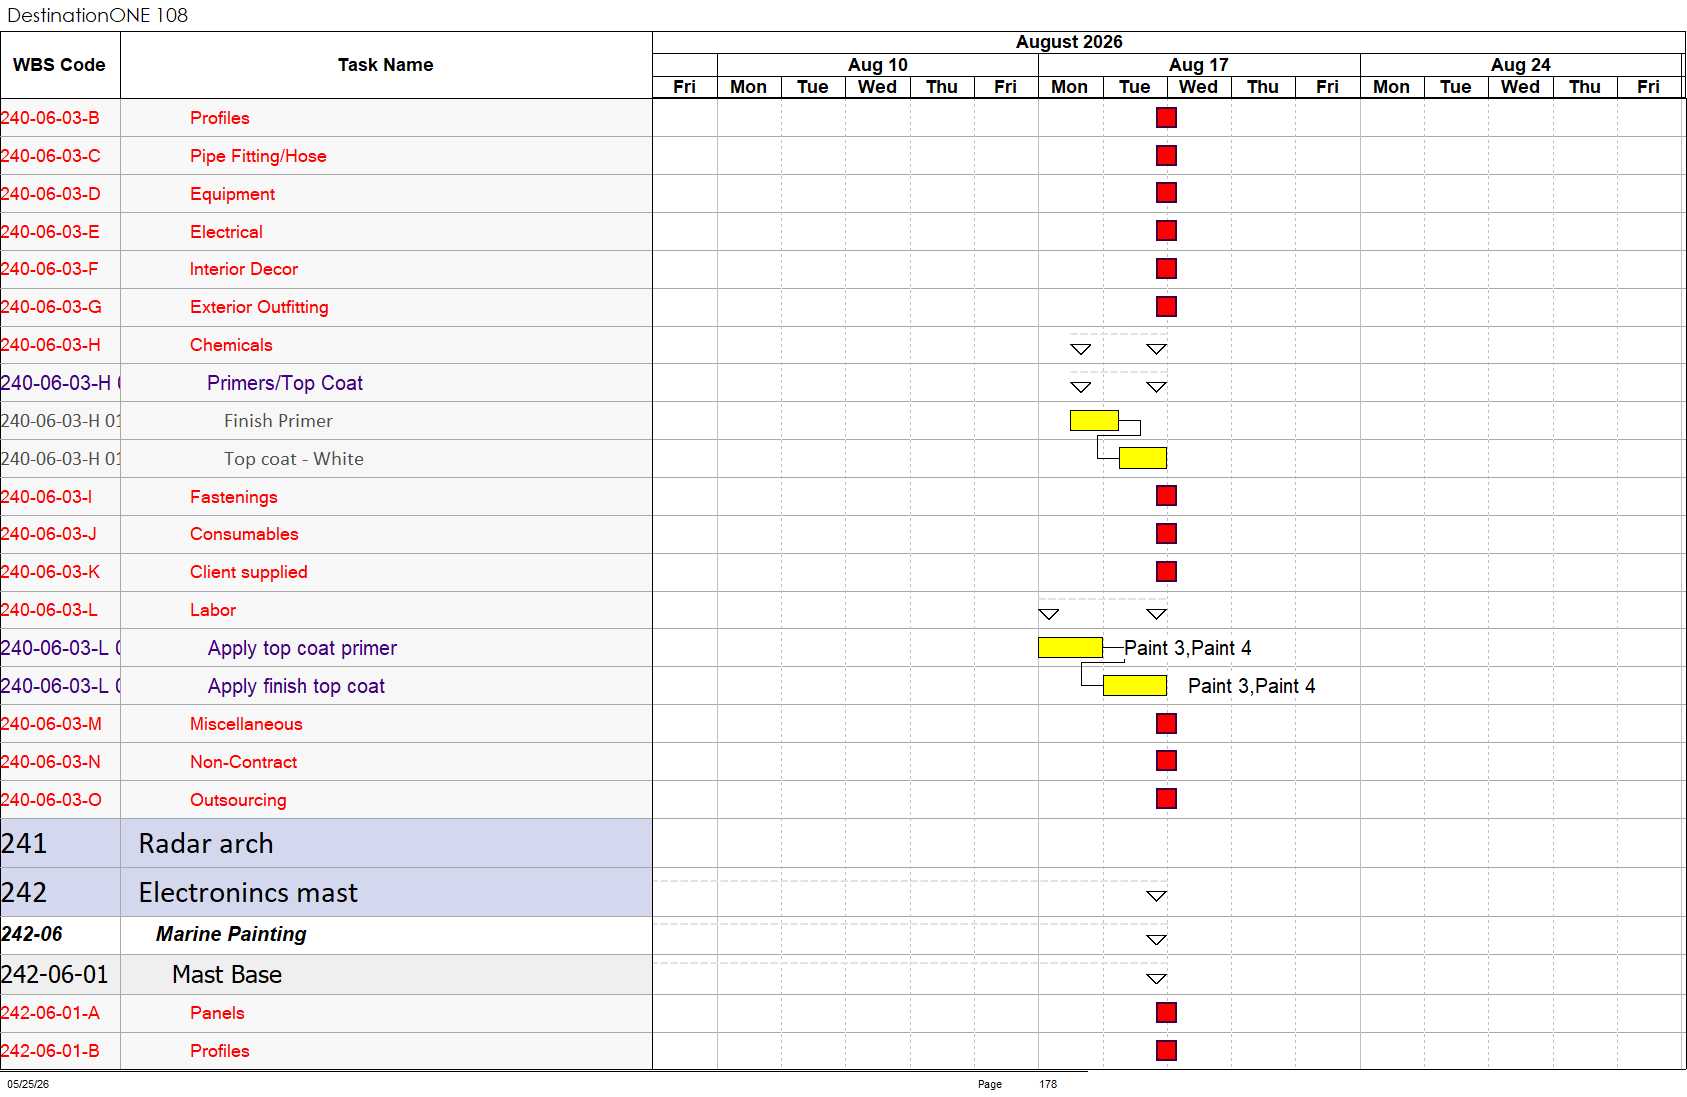1687x1097 pixels.
Task: Select the Radar arch task row
Action: (326, 844)
